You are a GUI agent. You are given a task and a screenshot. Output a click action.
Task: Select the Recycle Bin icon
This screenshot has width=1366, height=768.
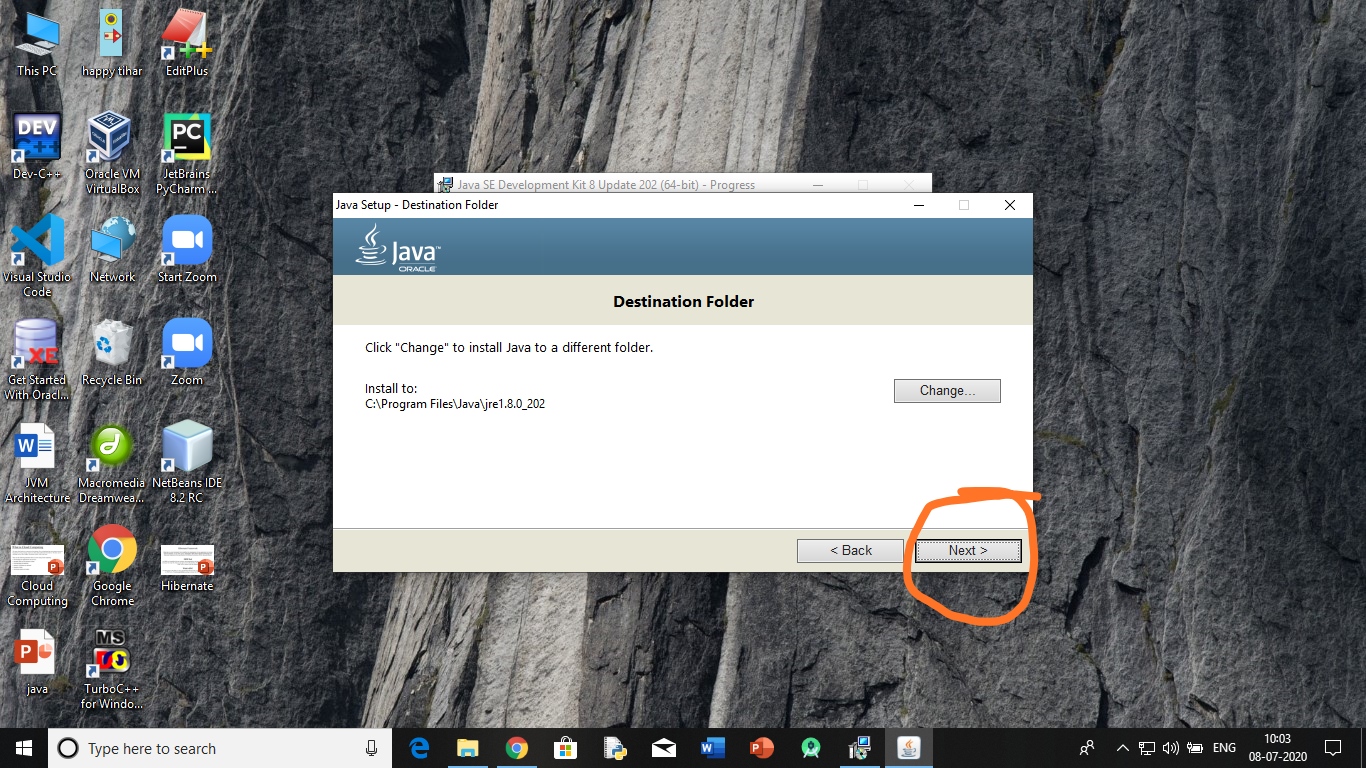point(112,352)
